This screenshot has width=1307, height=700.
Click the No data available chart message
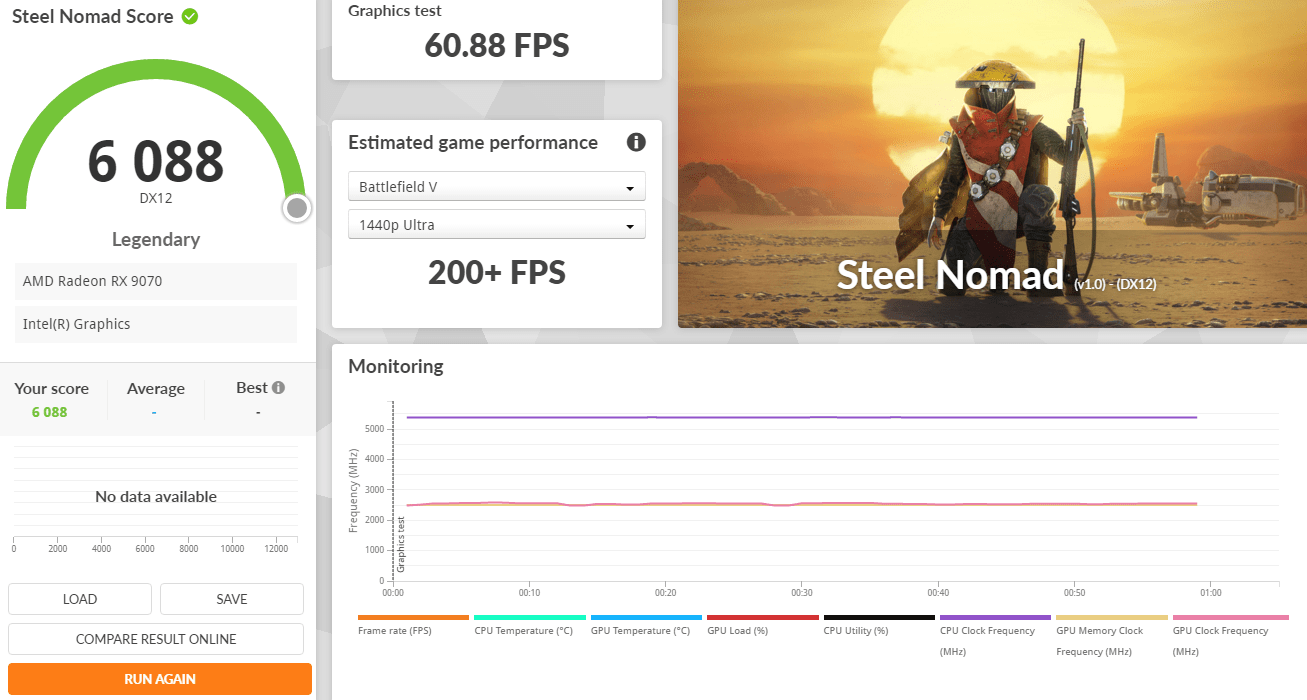[156, 496]
